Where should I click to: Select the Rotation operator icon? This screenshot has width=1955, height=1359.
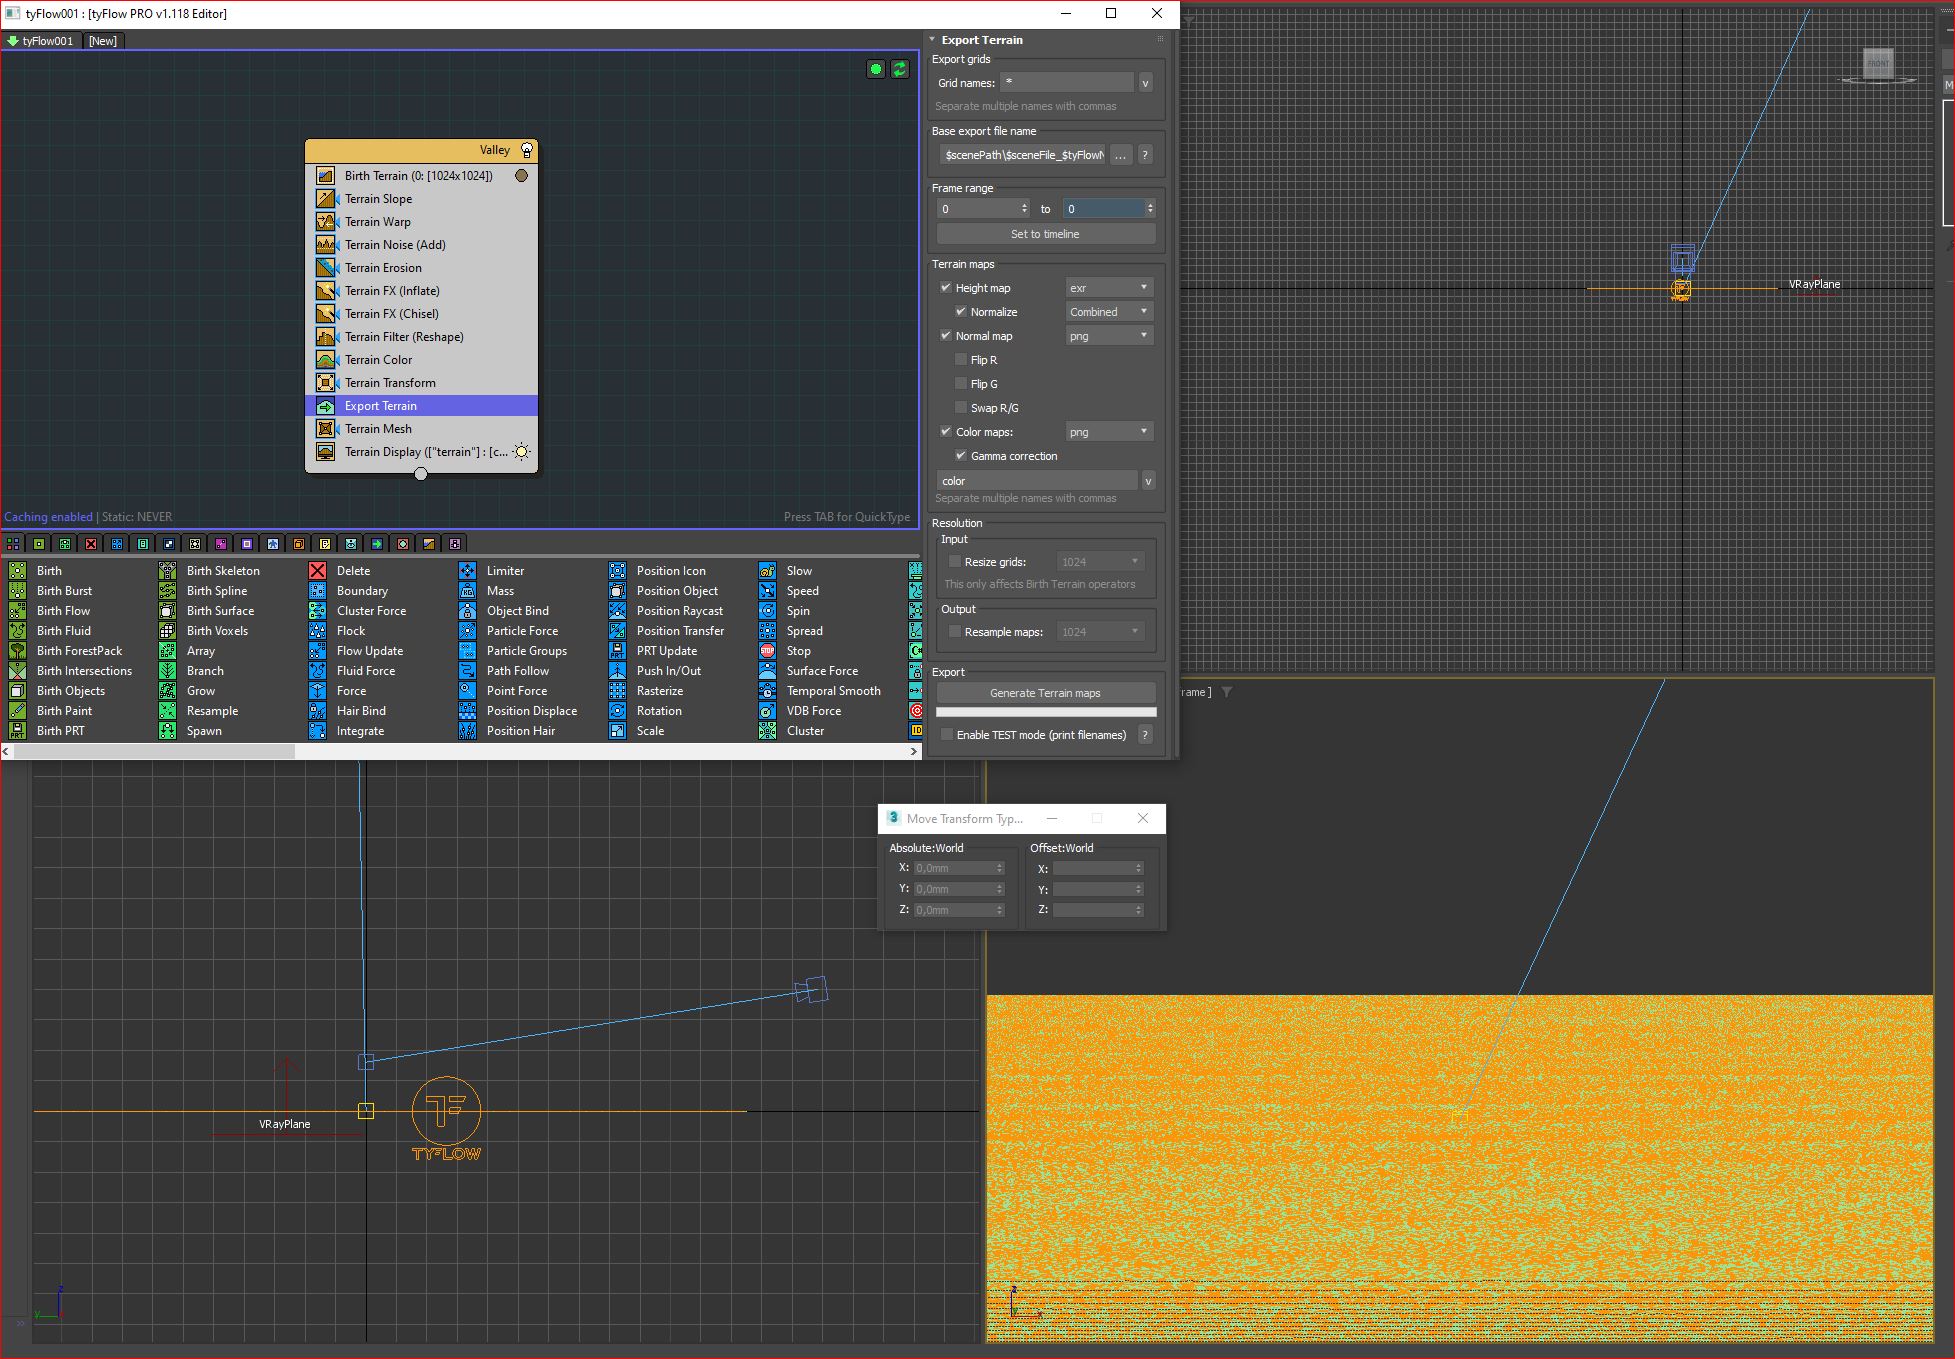tap(617, 711)
